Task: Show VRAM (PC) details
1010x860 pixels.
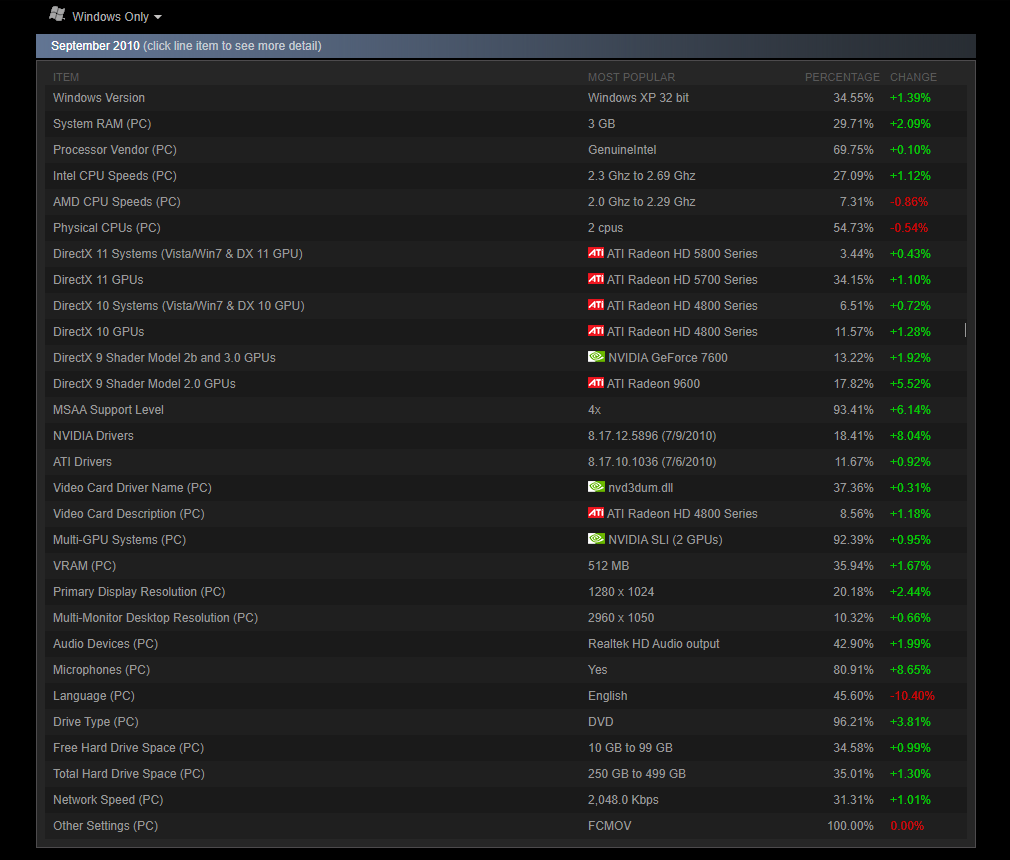Action: click(506, 566)
